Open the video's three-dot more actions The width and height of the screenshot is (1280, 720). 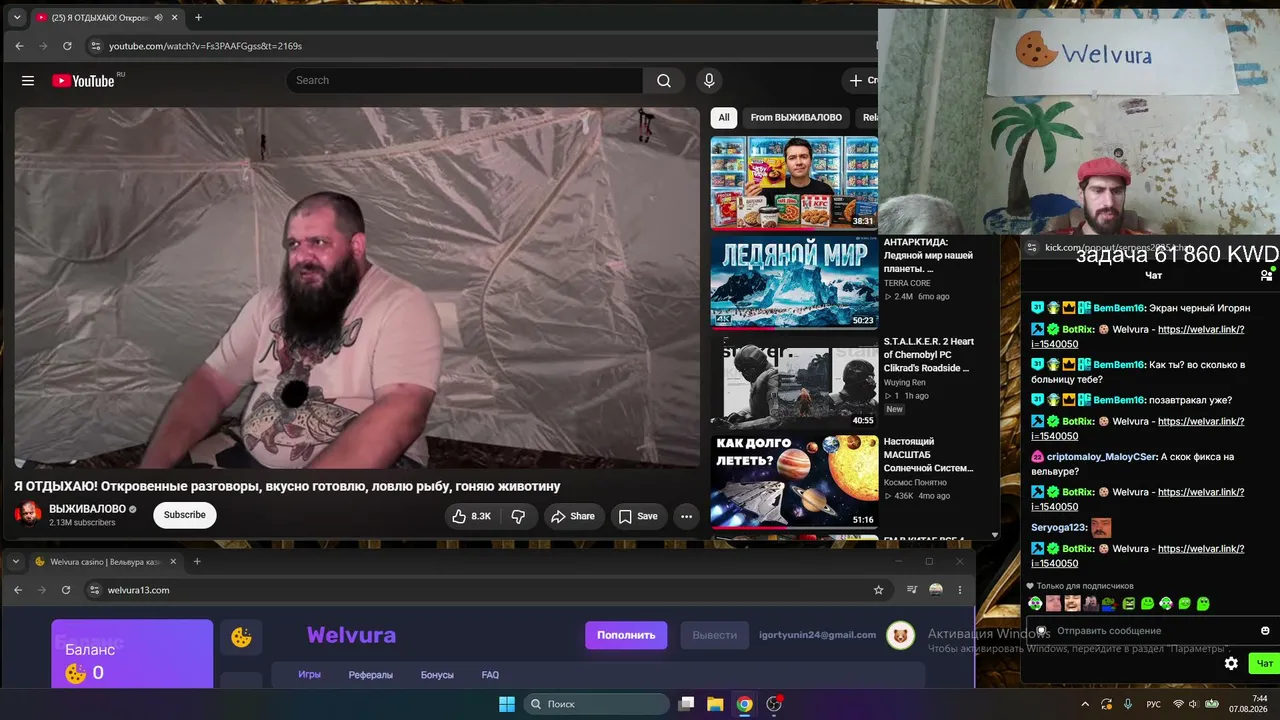[x=686, y=516]
